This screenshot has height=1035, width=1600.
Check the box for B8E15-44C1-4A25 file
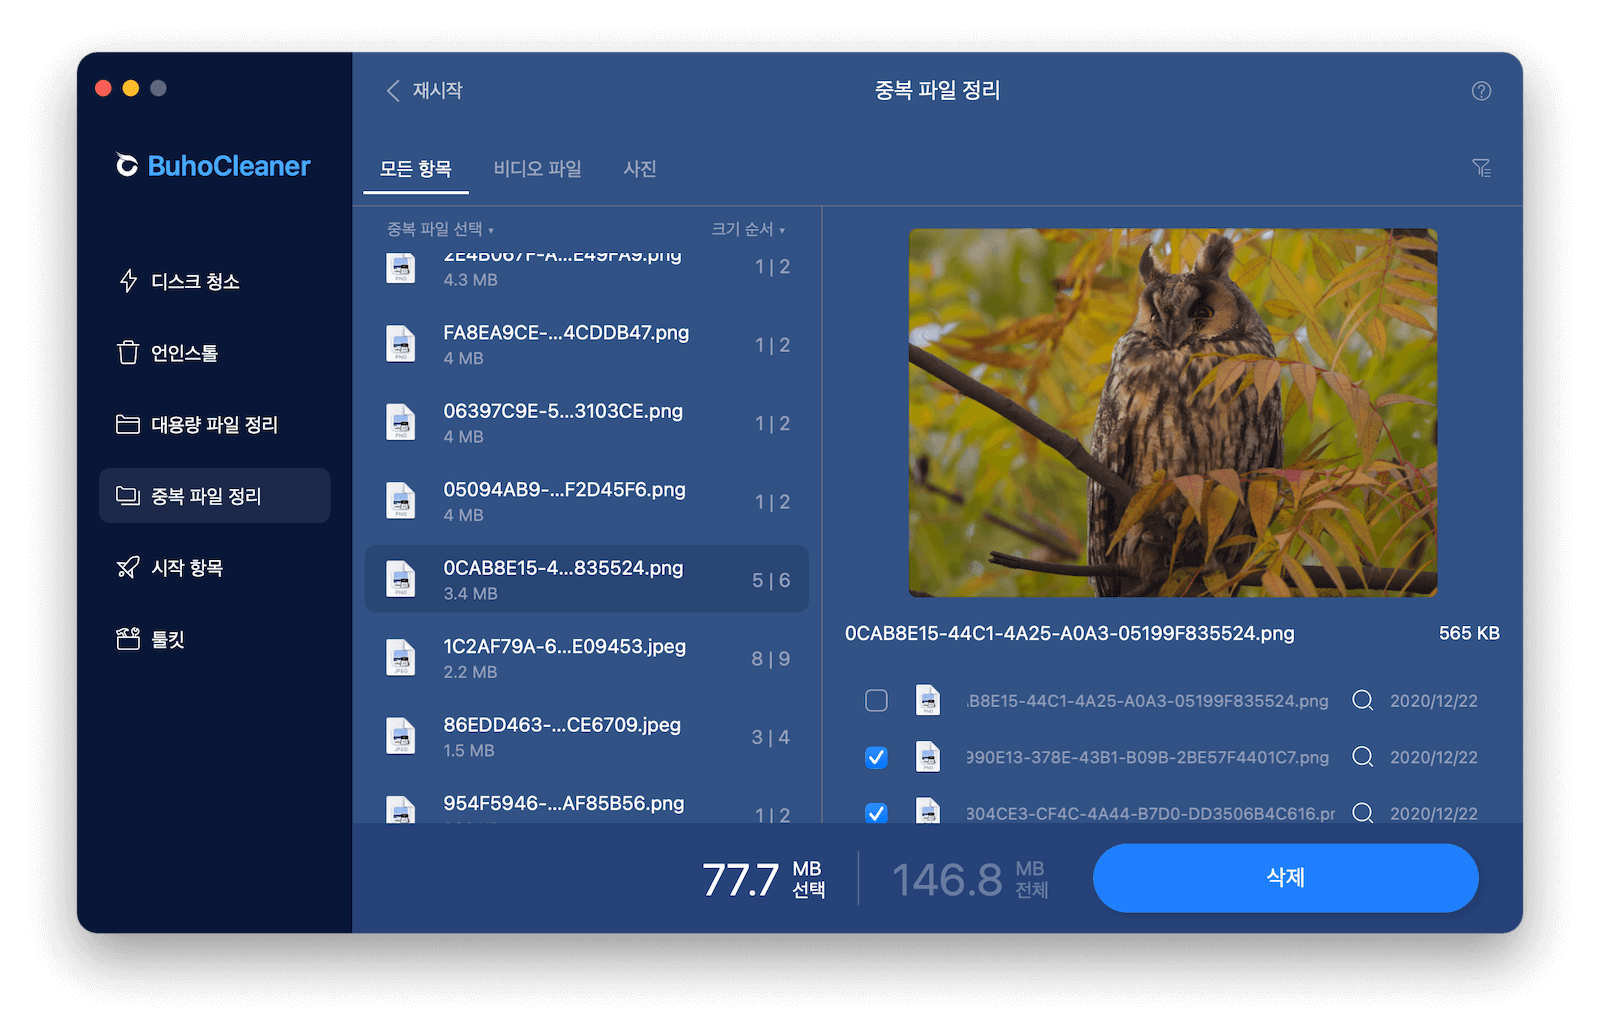(x=876, y=700)
